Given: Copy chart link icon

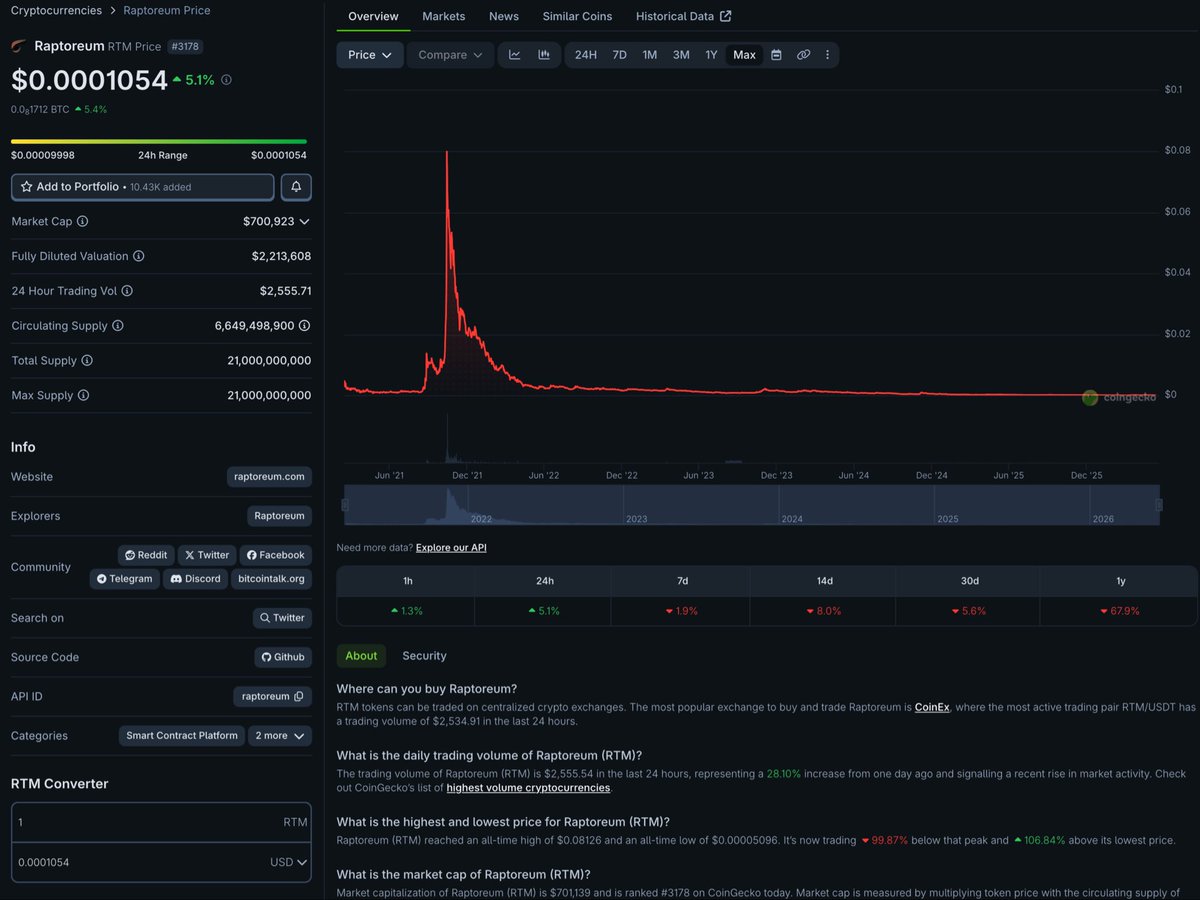Looking at the screenshot, I should pos(803,55).
